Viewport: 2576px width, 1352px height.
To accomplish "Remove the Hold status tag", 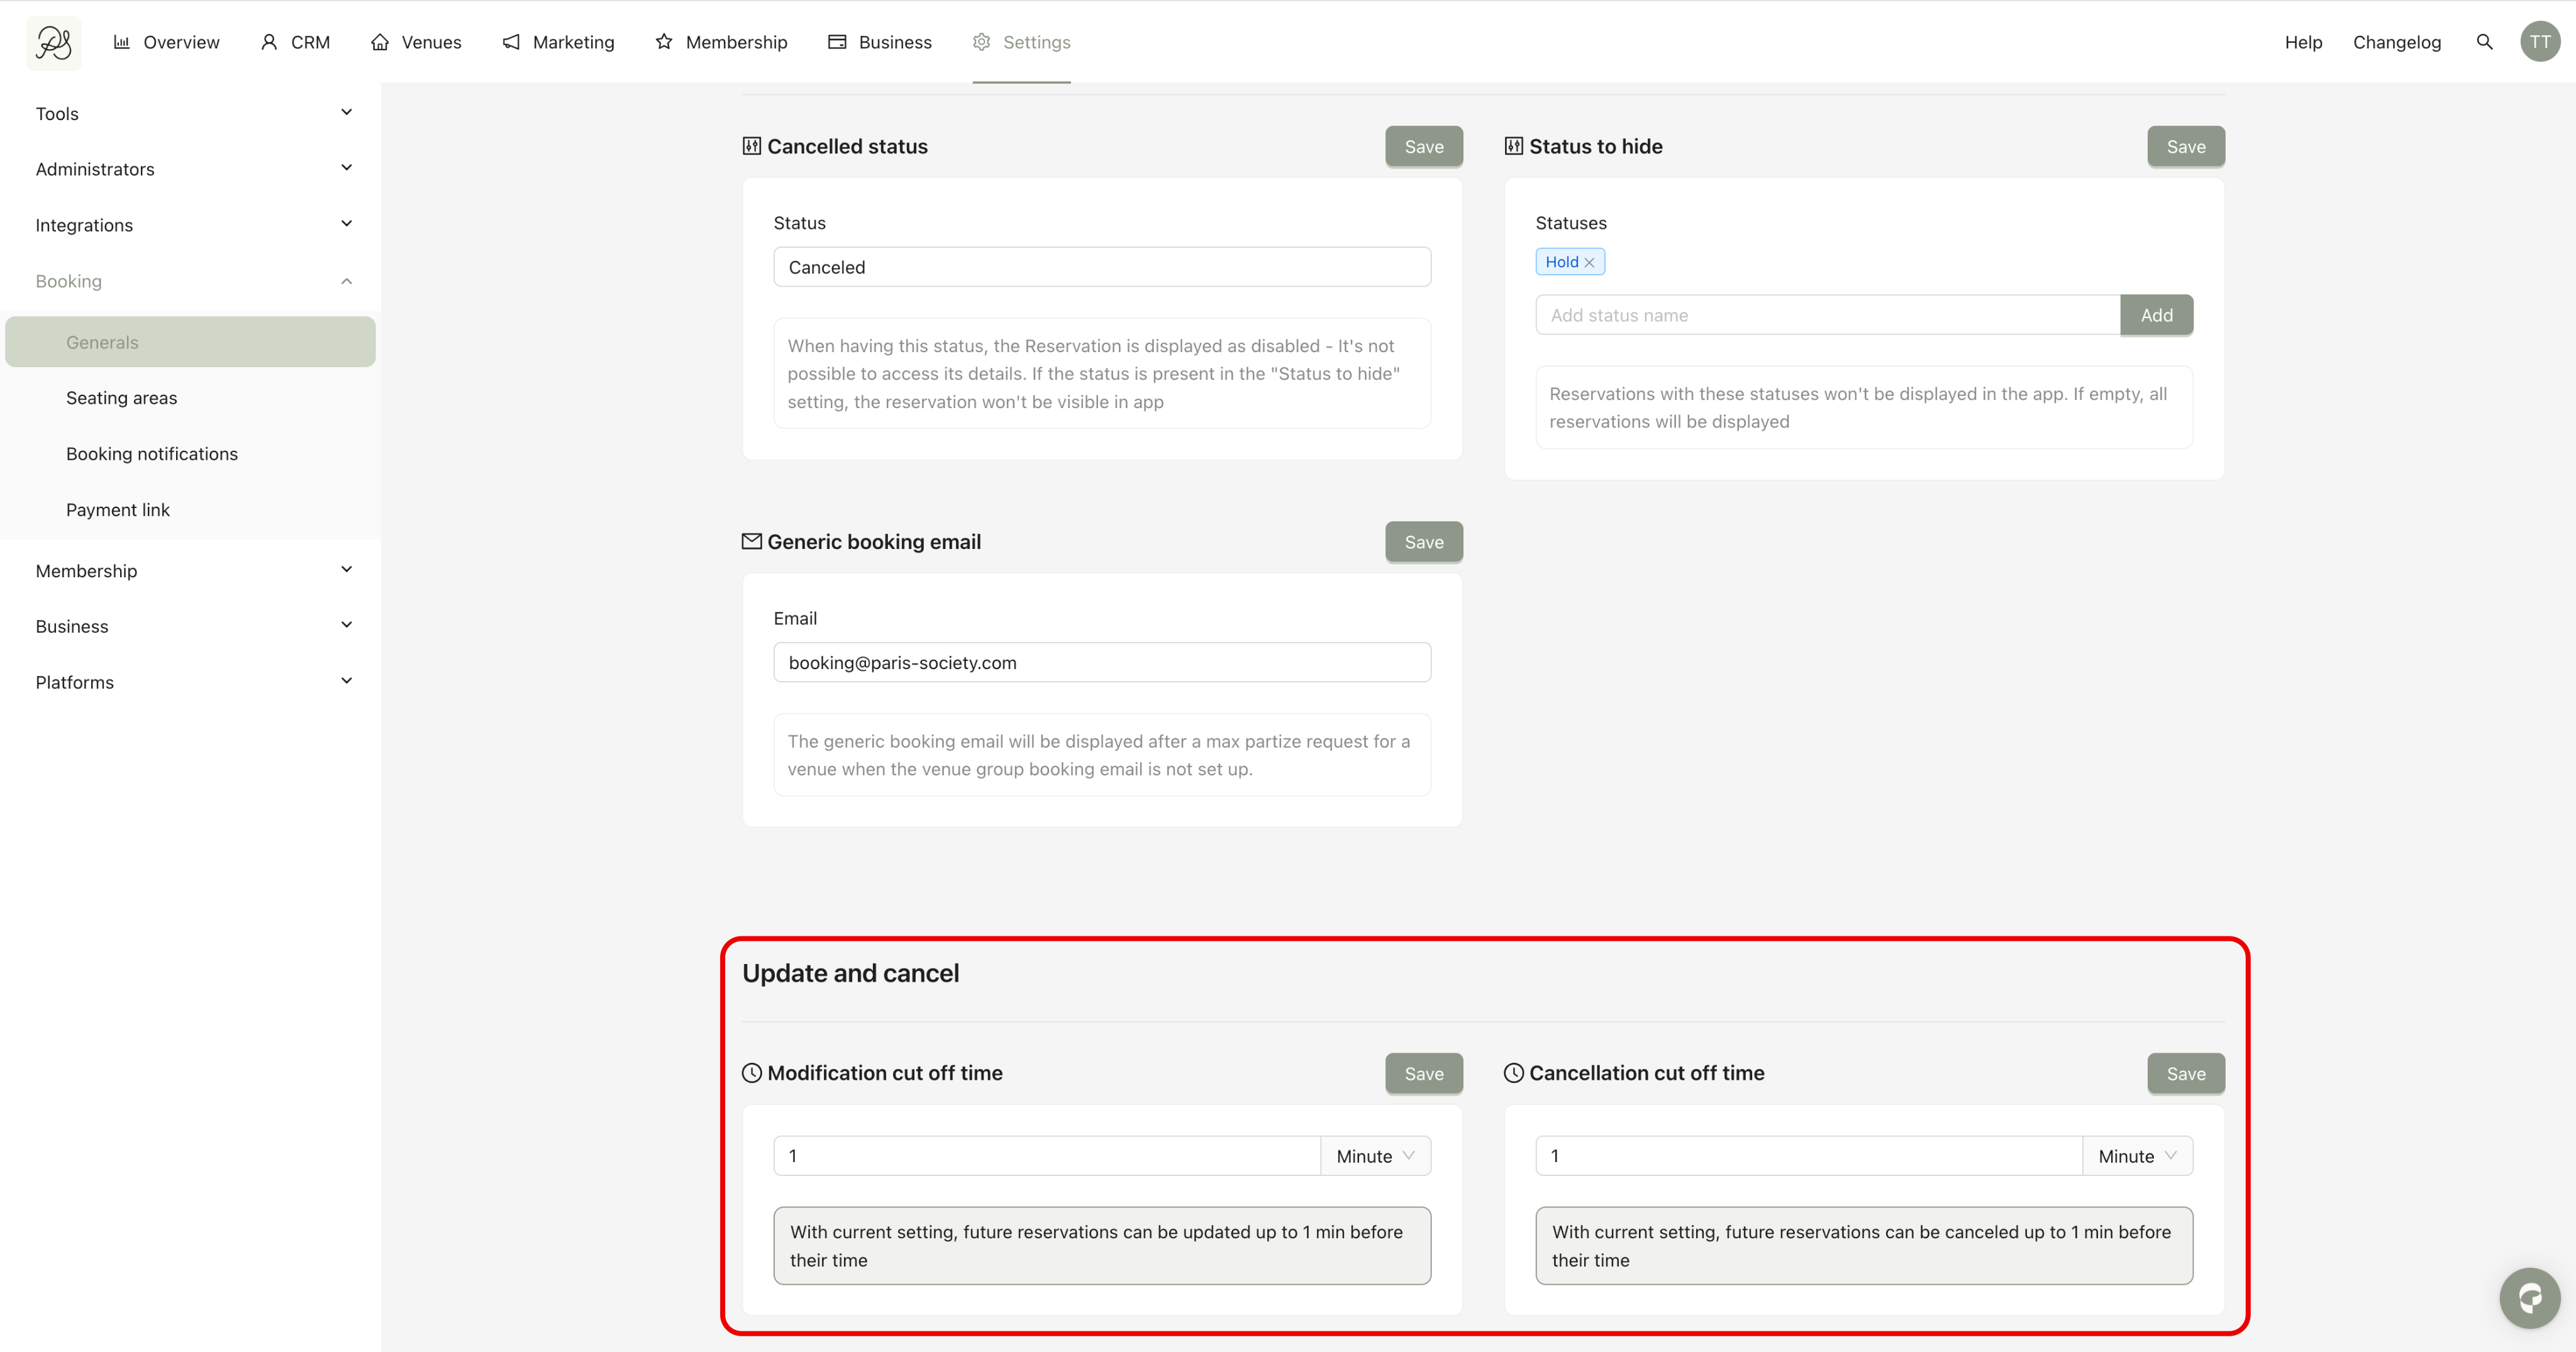I will pyautogui.click(x=1589, y=262).
